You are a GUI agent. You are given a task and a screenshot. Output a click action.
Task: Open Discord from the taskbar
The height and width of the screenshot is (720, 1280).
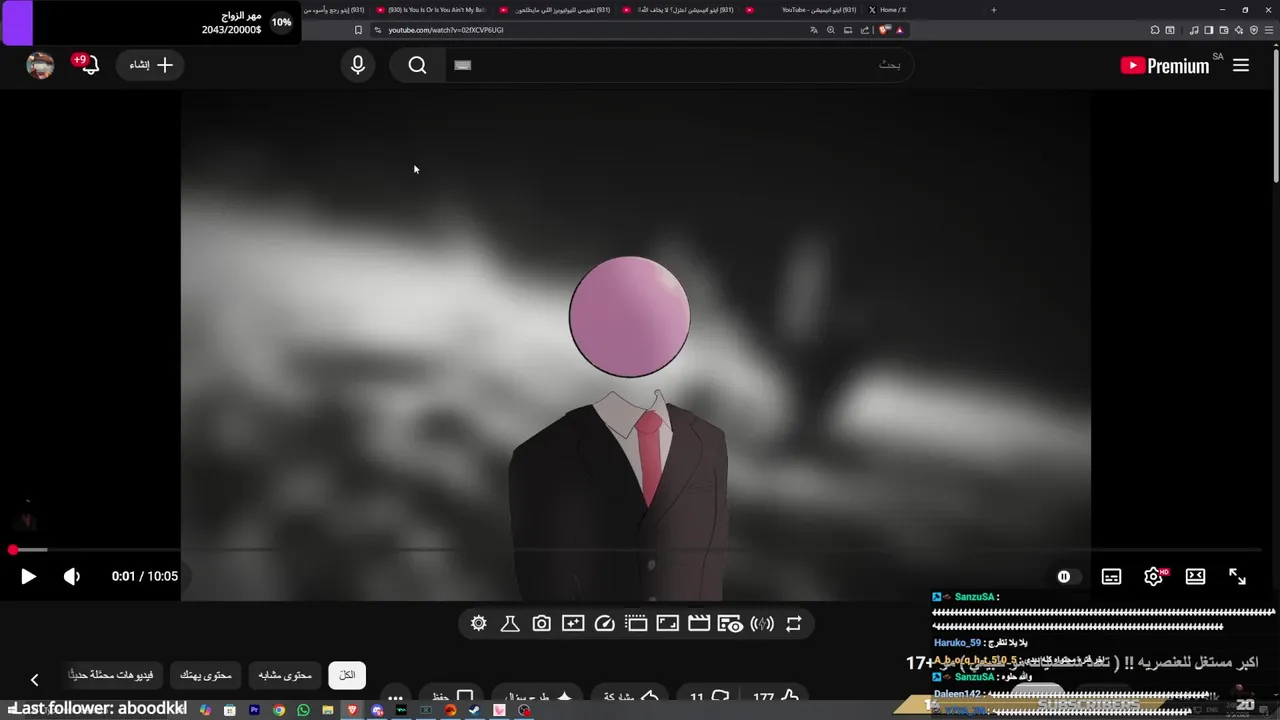coord(377,710)
